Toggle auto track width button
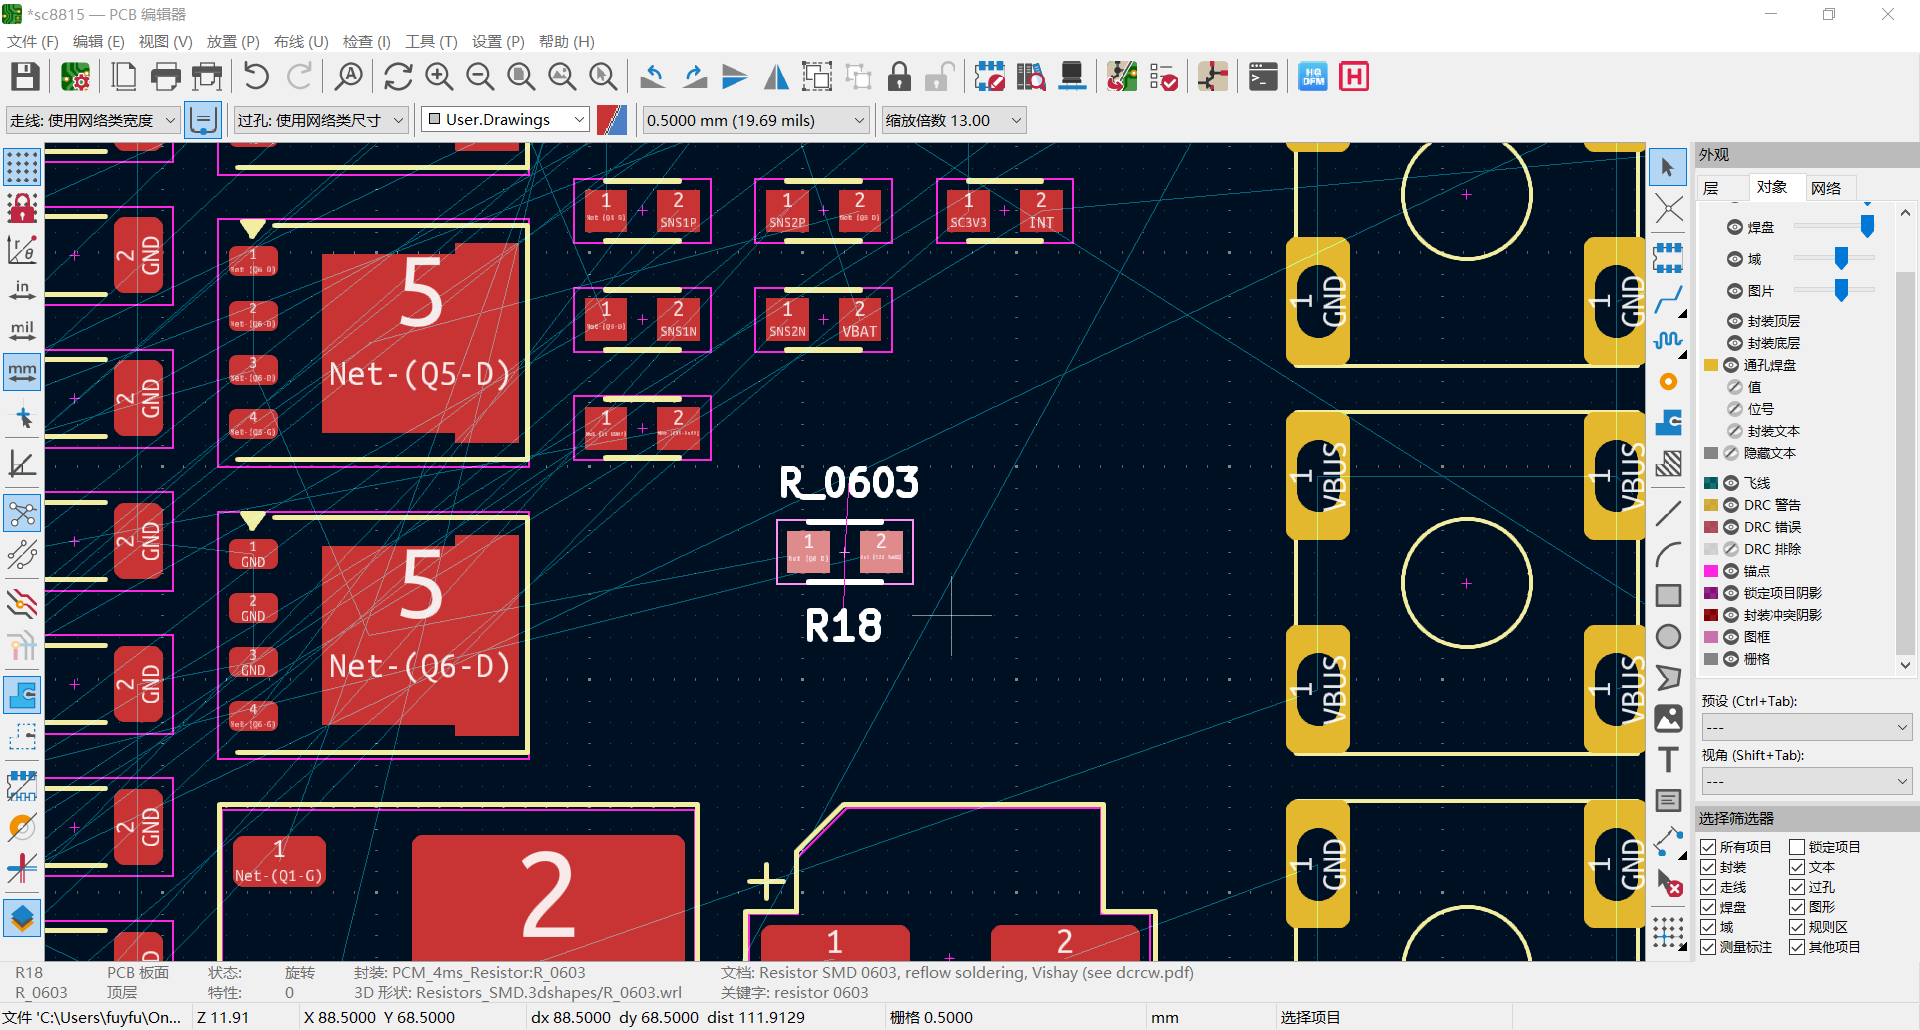 (203, 120)
